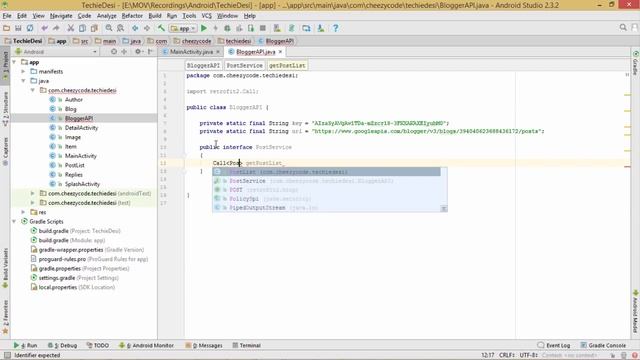640x360 pixels.
Task: Click the Find magnifier icon
Action: coord(109,28)
